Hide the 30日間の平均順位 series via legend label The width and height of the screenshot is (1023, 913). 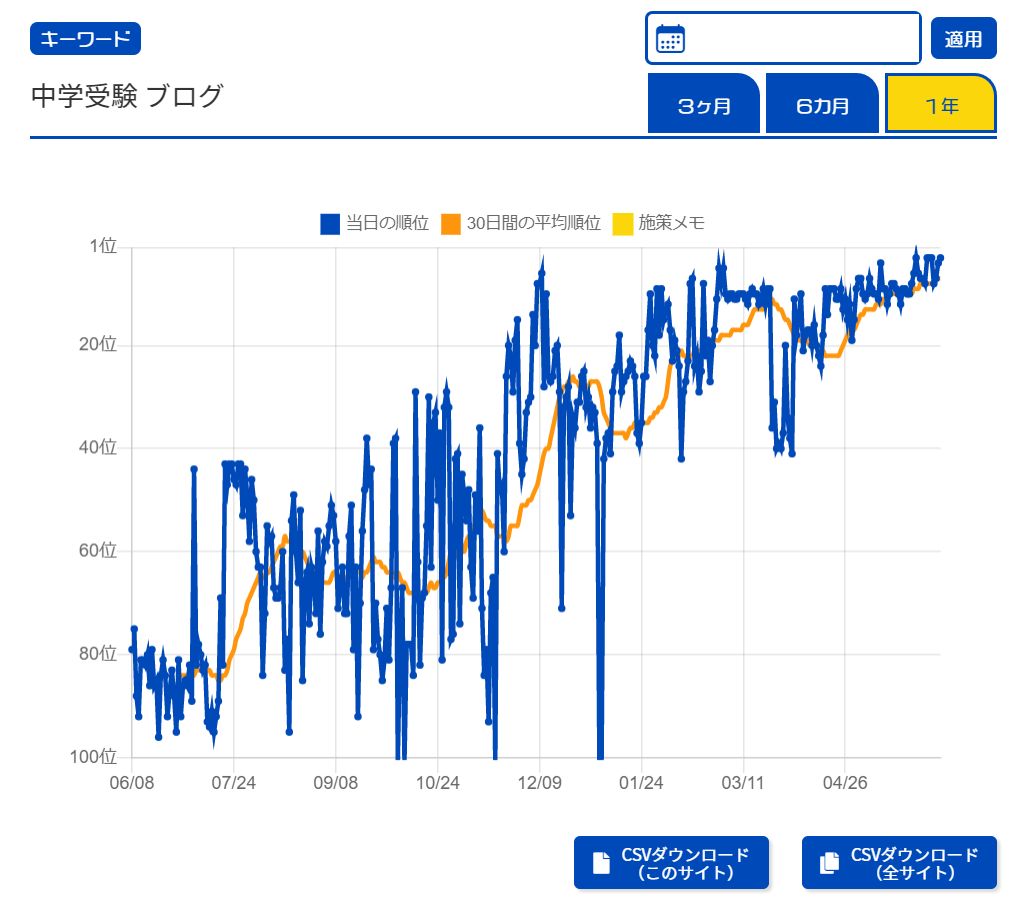tap(533, 224)
